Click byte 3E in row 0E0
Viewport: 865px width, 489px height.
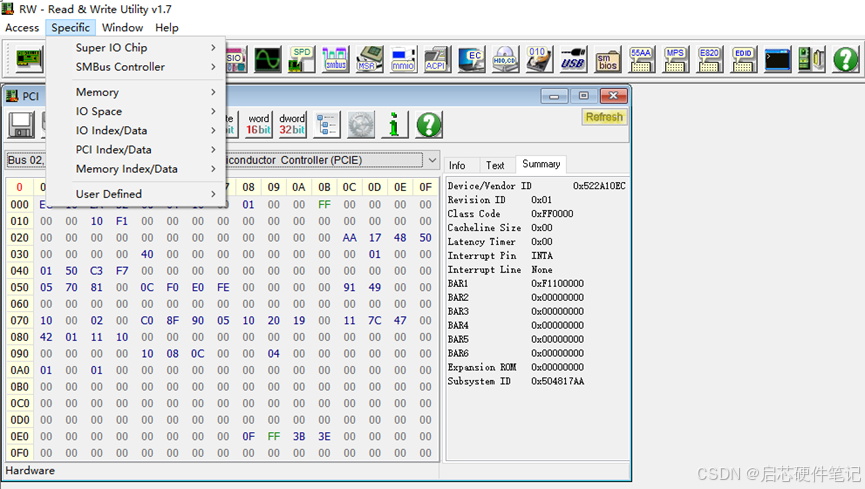point(324,437)
